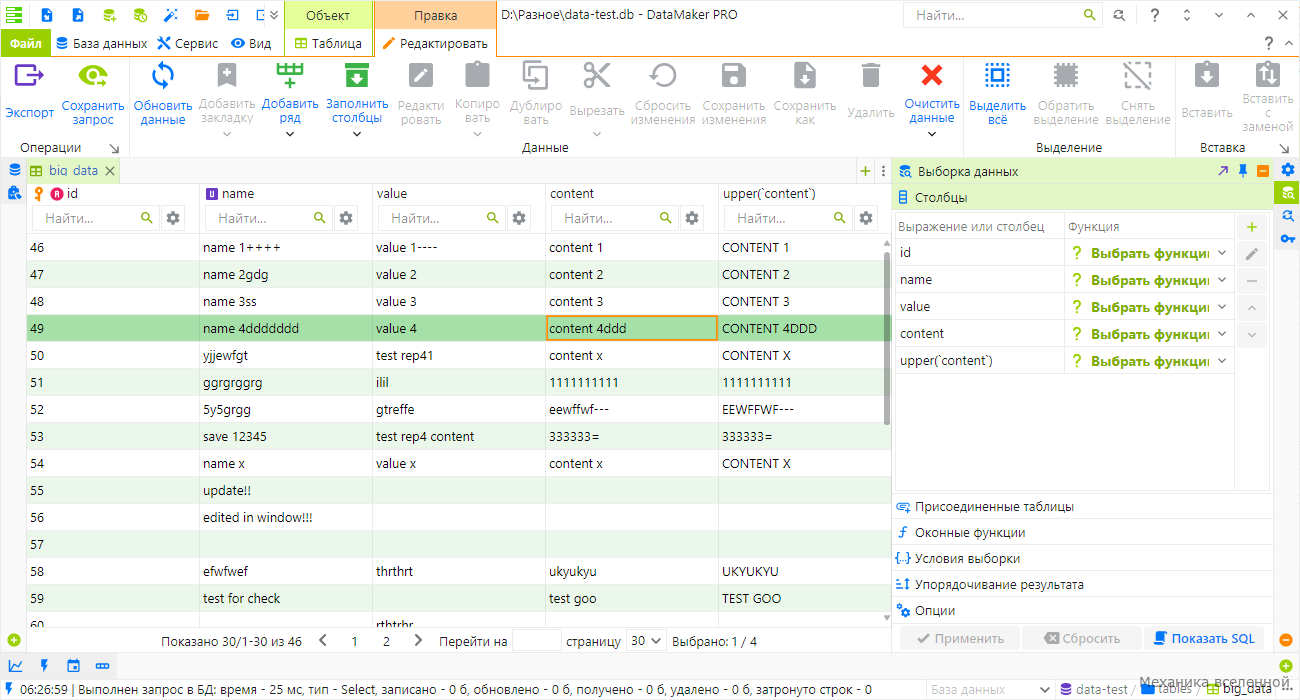Click key icon on right sidebar

click(x=1288, y=238)
